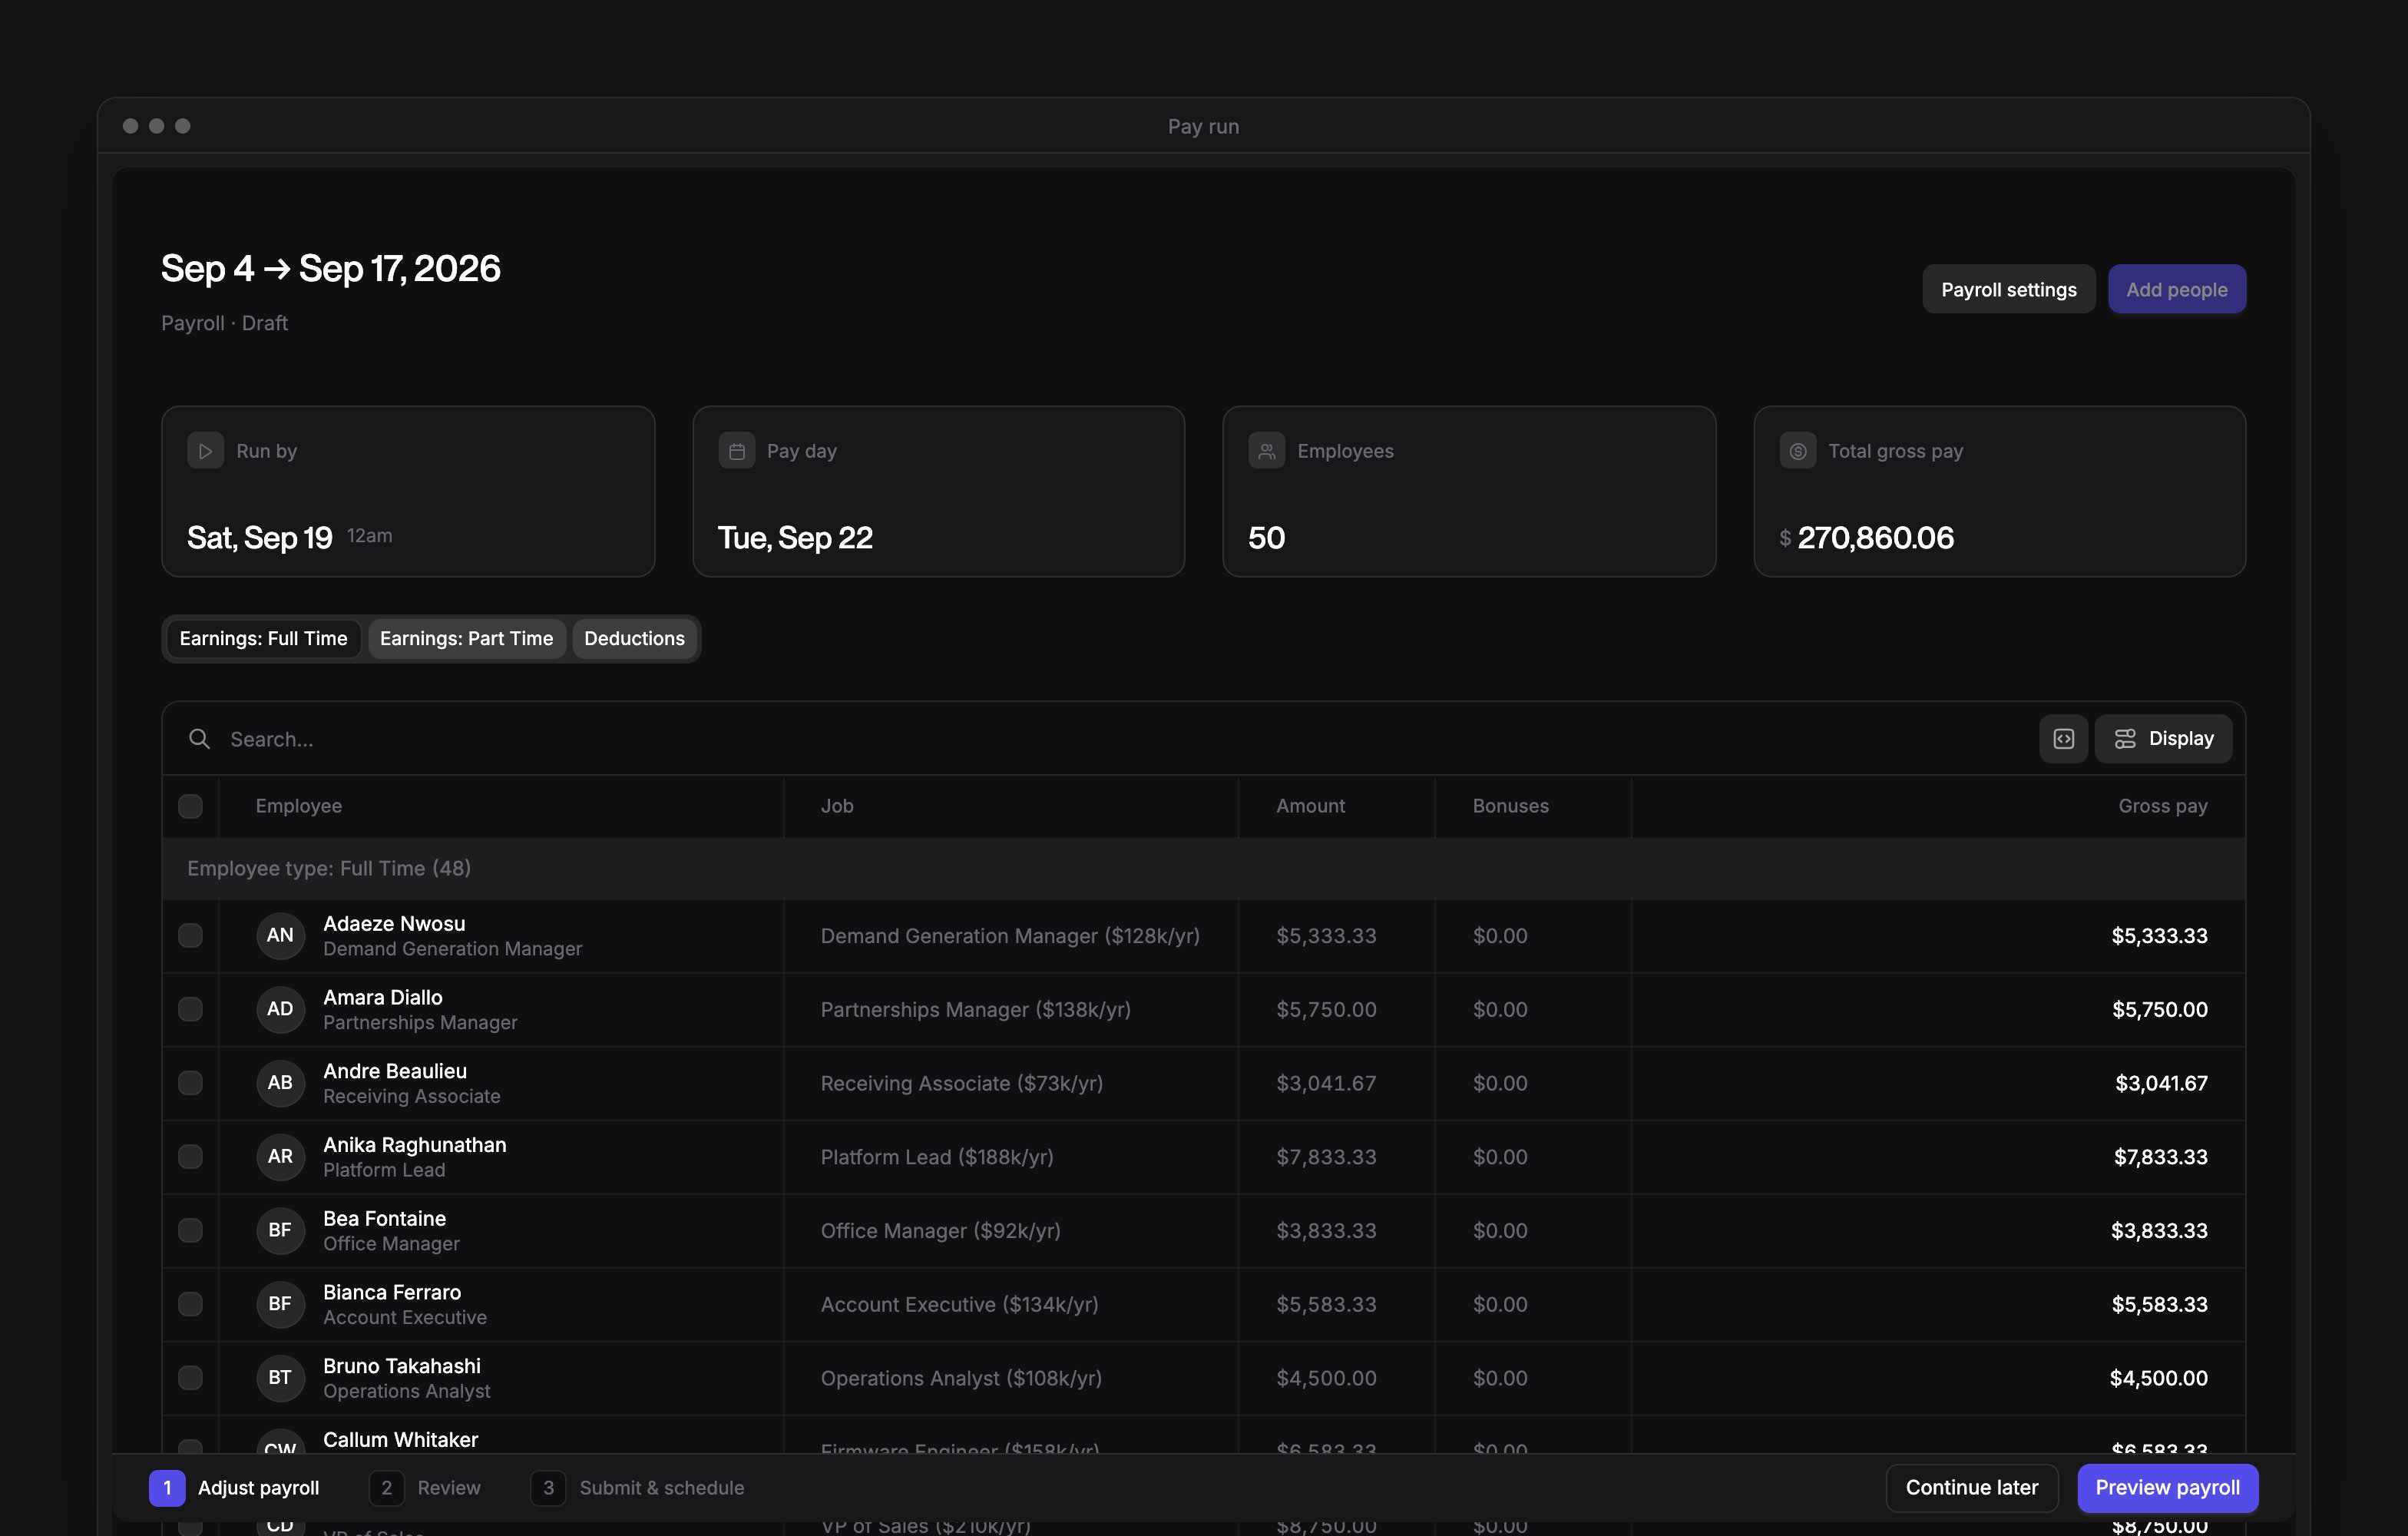Image resolution: width=2408 pixels, height=1536 pixels.
Task: Click the BT avatar for Bruno Takahashi
Action: click(280, 1378)
